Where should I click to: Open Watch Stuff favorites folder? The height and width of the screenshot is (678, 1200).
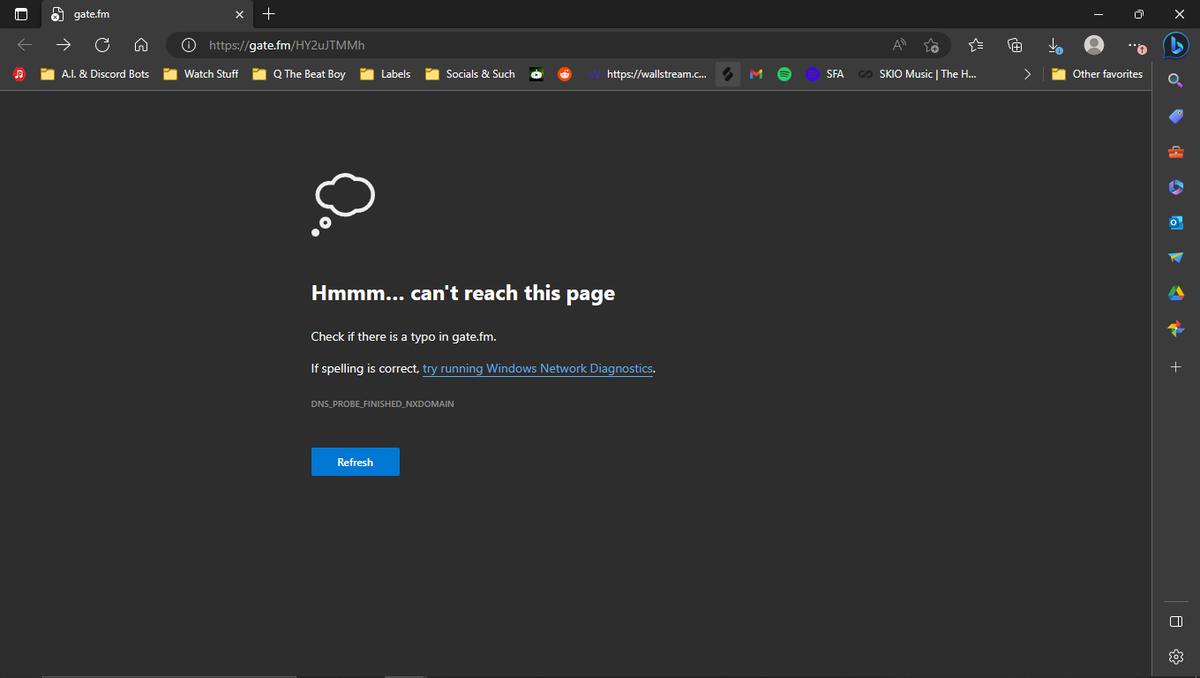coord(201,74)
